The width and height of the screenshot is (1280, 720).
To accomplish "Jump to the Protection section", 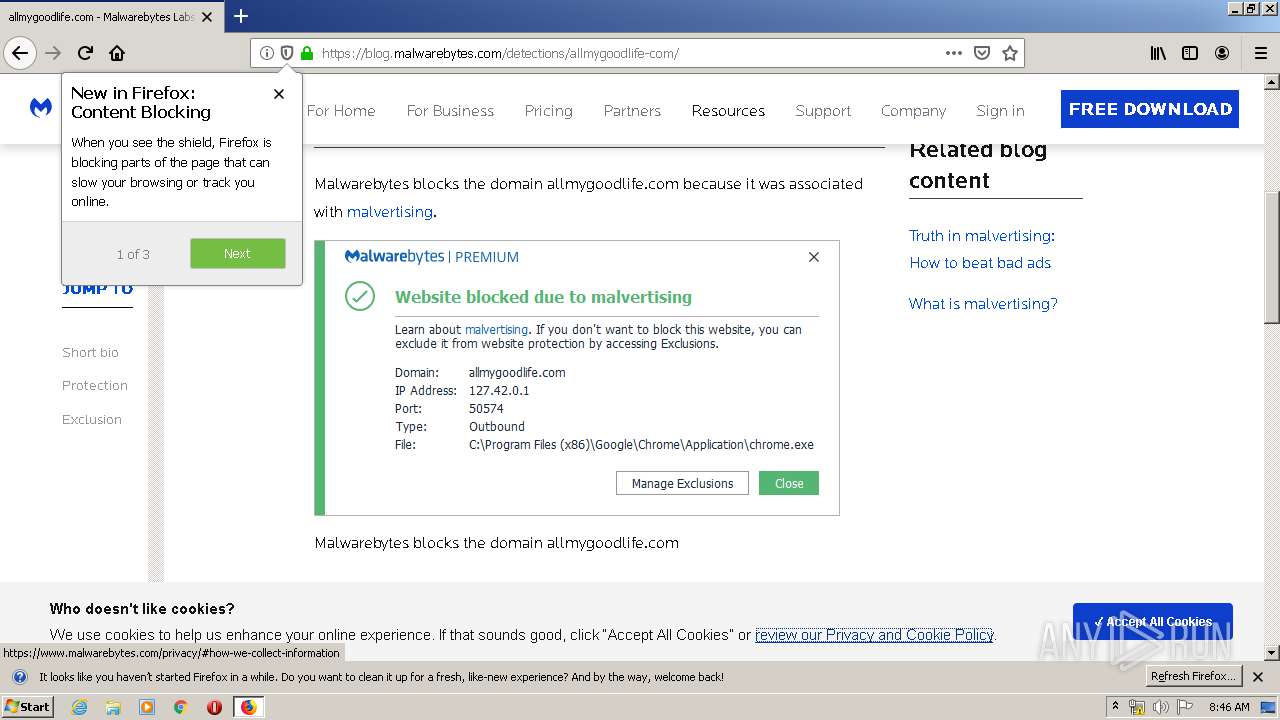I will [x=95, y=385].
